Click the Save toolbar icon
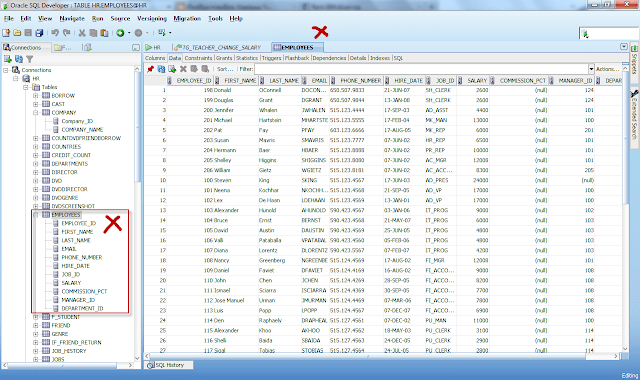Screen dimensions: 640x380 click(x=28, y=33)
